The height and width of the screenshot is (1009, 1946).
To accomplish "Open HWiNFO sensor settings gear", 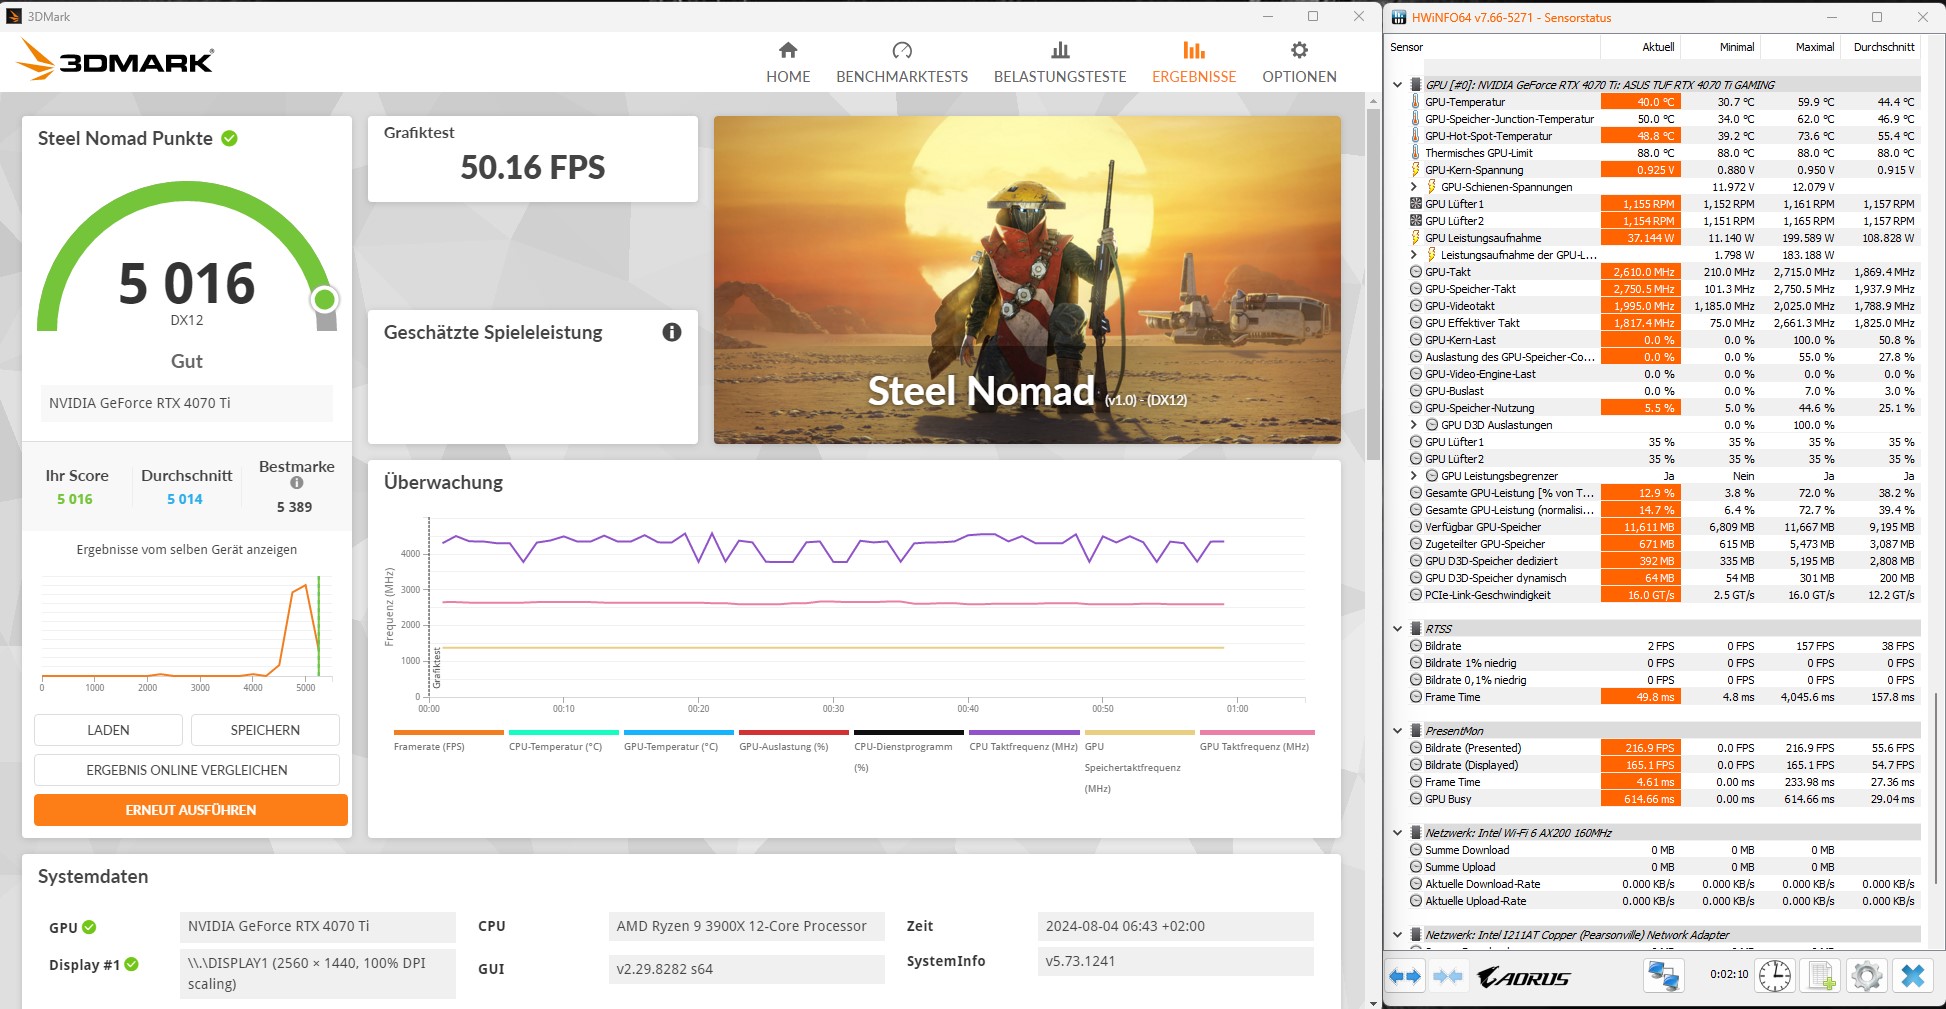I will click(1866, 976).
